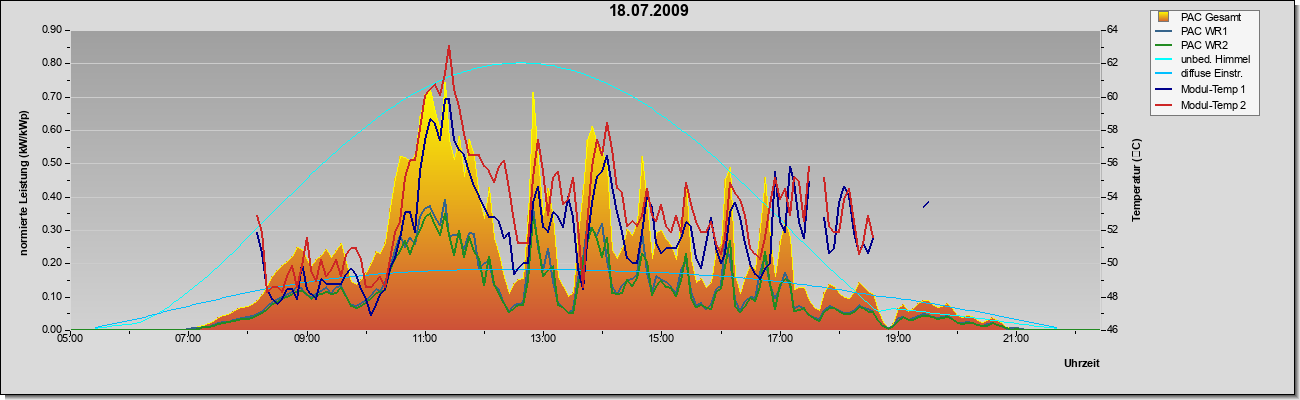Select the PAC WR1 legend entry
Screen dimensions: 1300x400
(1204, 31)
